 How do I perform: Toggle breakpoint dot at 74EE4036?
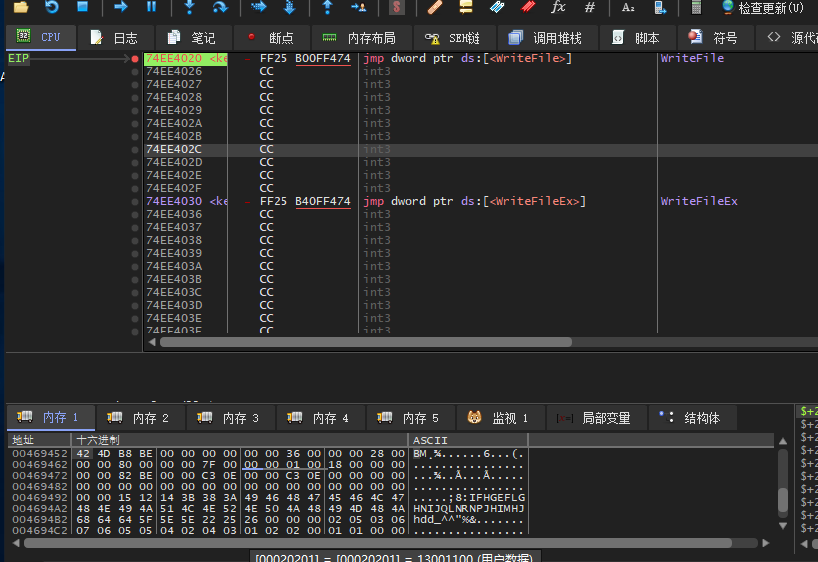point(135,215)
